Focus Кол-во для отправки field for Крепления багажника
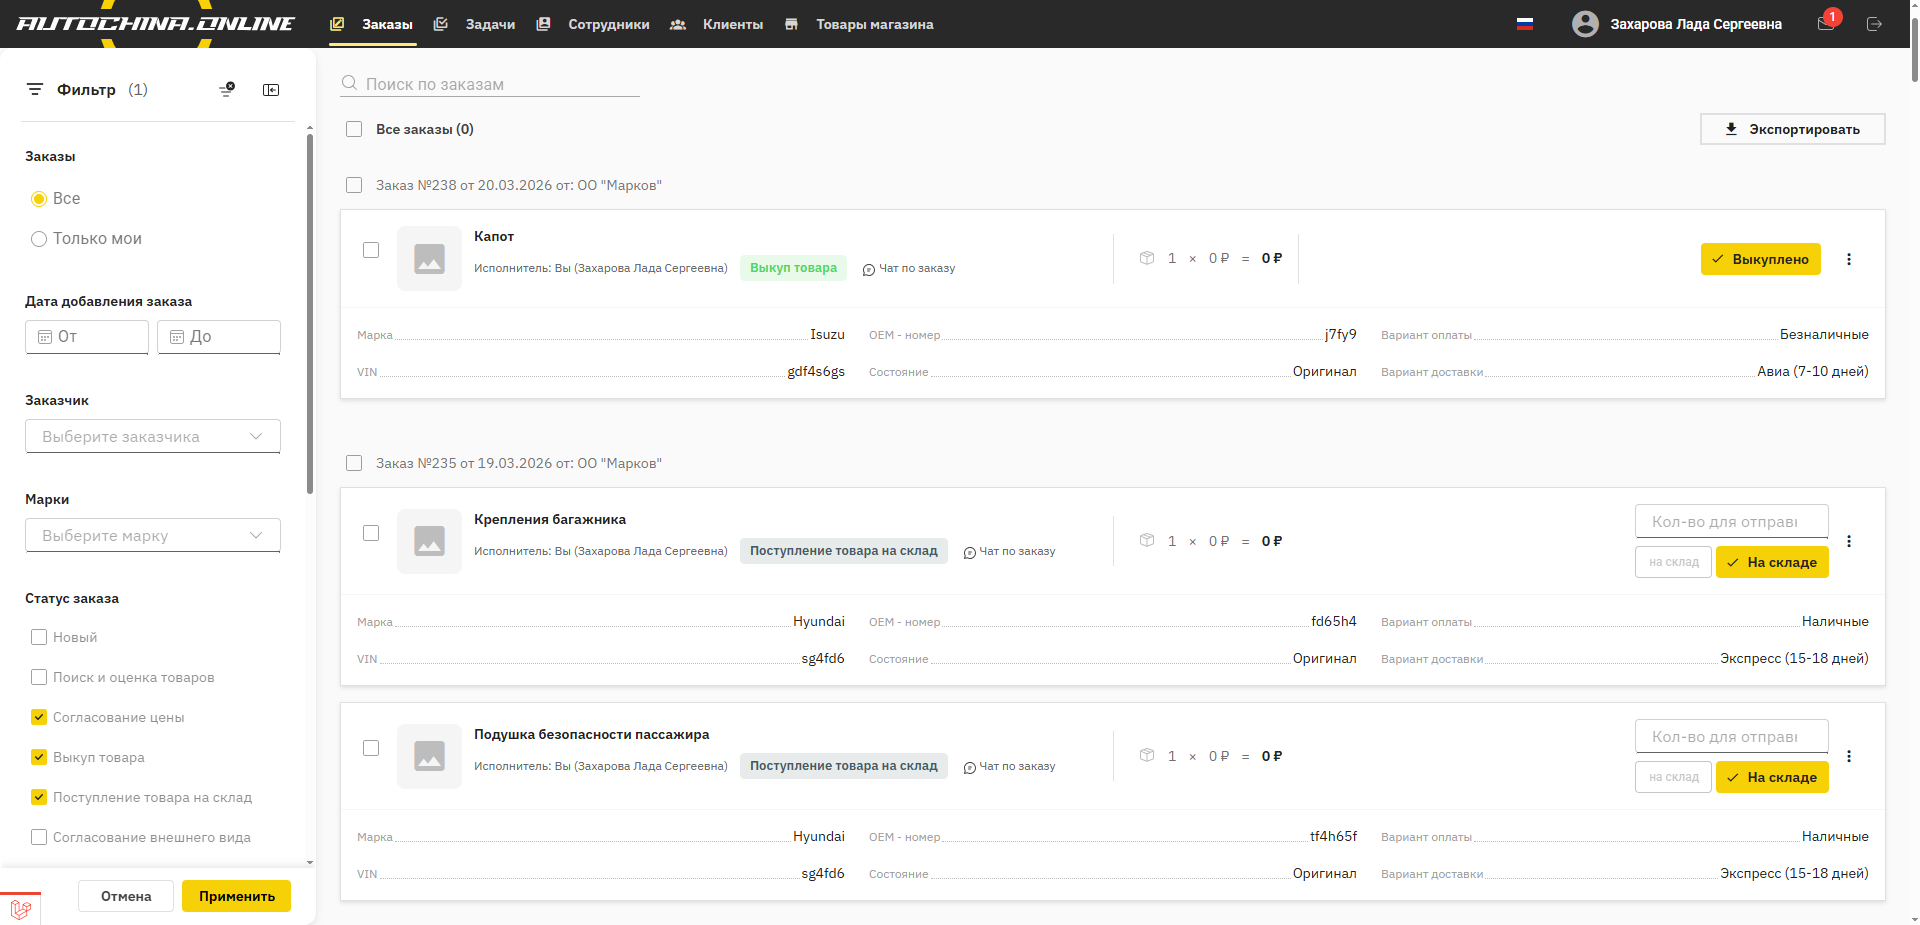 coord(1732,521)
